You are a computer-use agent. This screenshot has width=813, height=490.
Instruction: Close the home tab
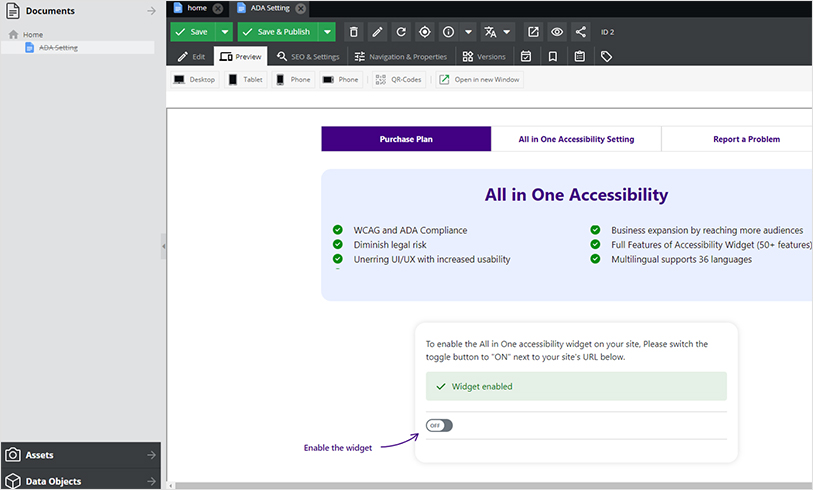click(x=218, y=8)
